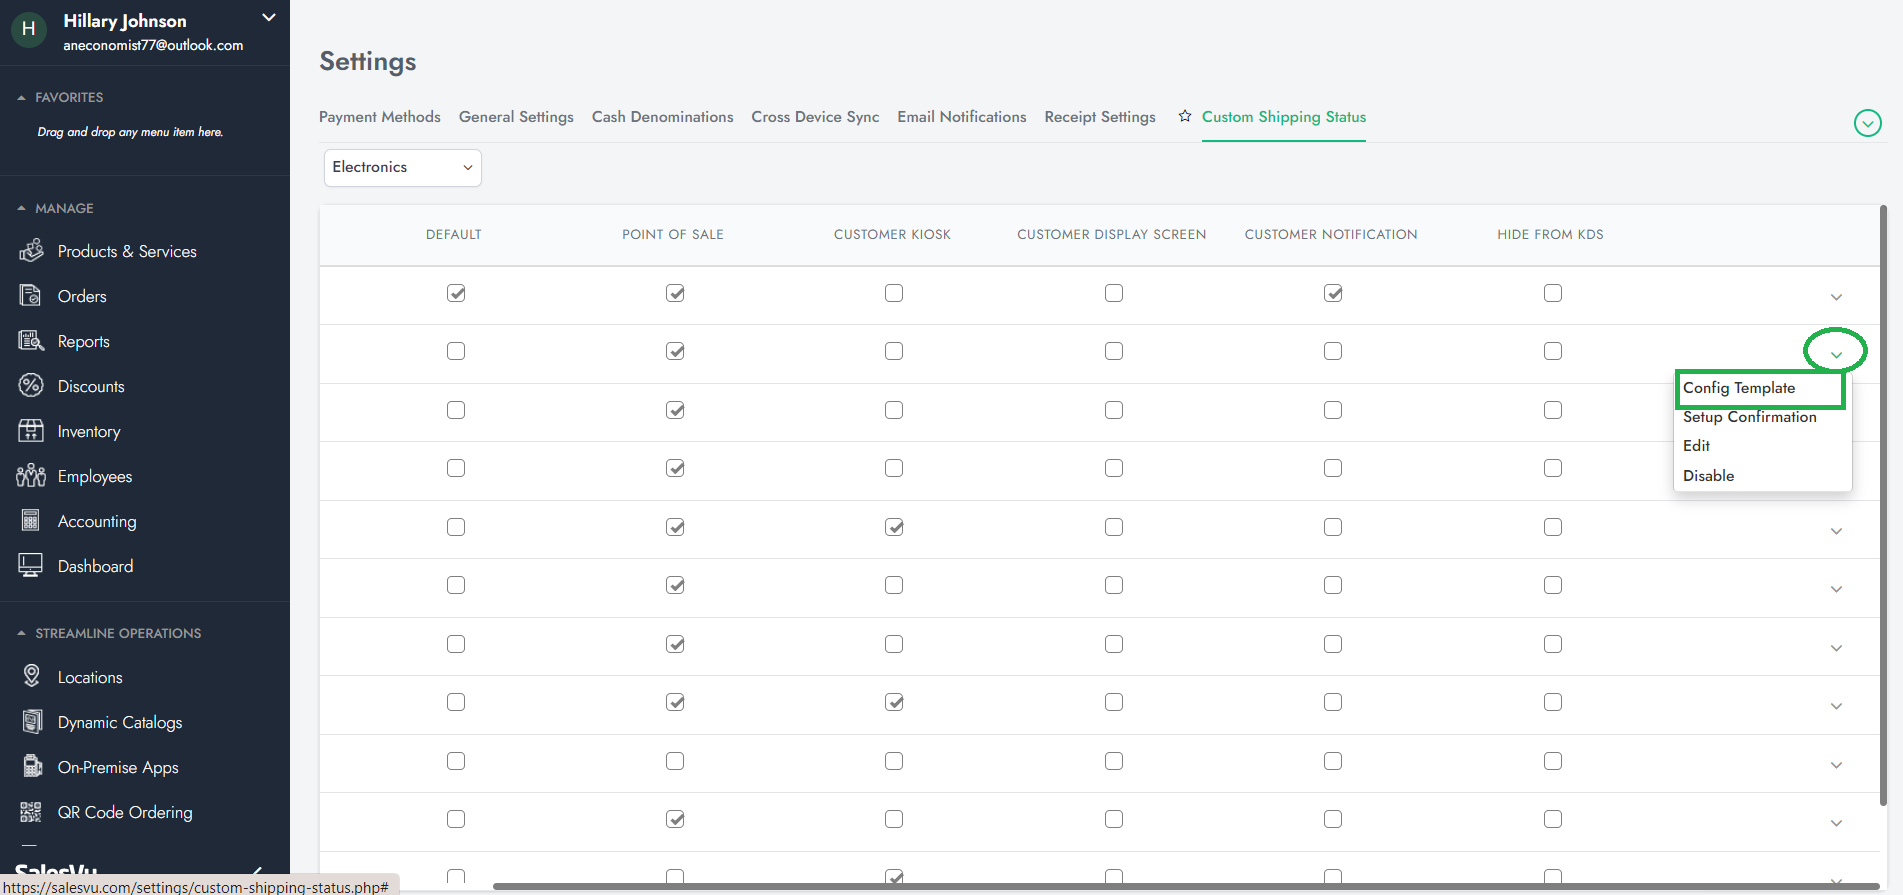Open the Electronics category dropdown
The height and width of the screenshot is (895, 1903).
click(x=402, y=168)
